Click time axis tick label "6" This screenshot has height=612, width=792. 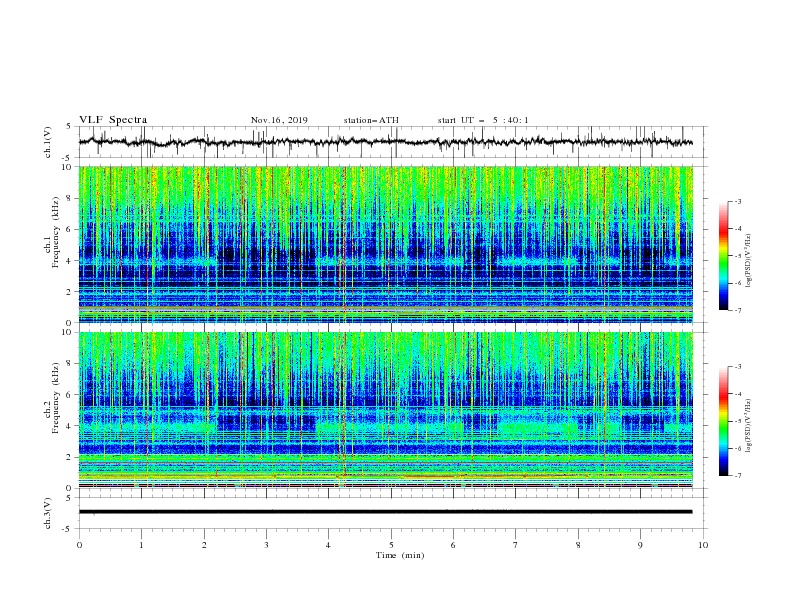point(453,545)
